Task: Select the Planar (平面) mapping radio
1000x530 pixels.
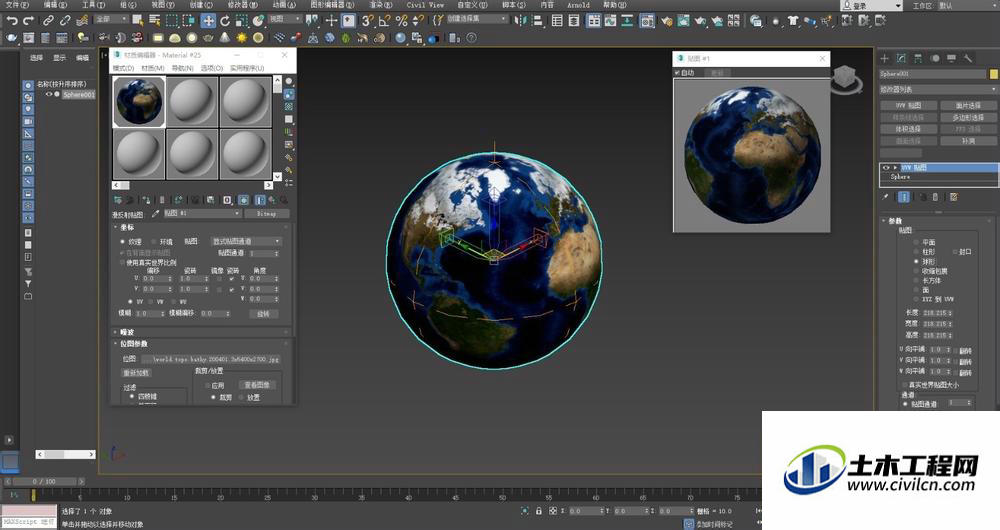Action: point(916,242)
